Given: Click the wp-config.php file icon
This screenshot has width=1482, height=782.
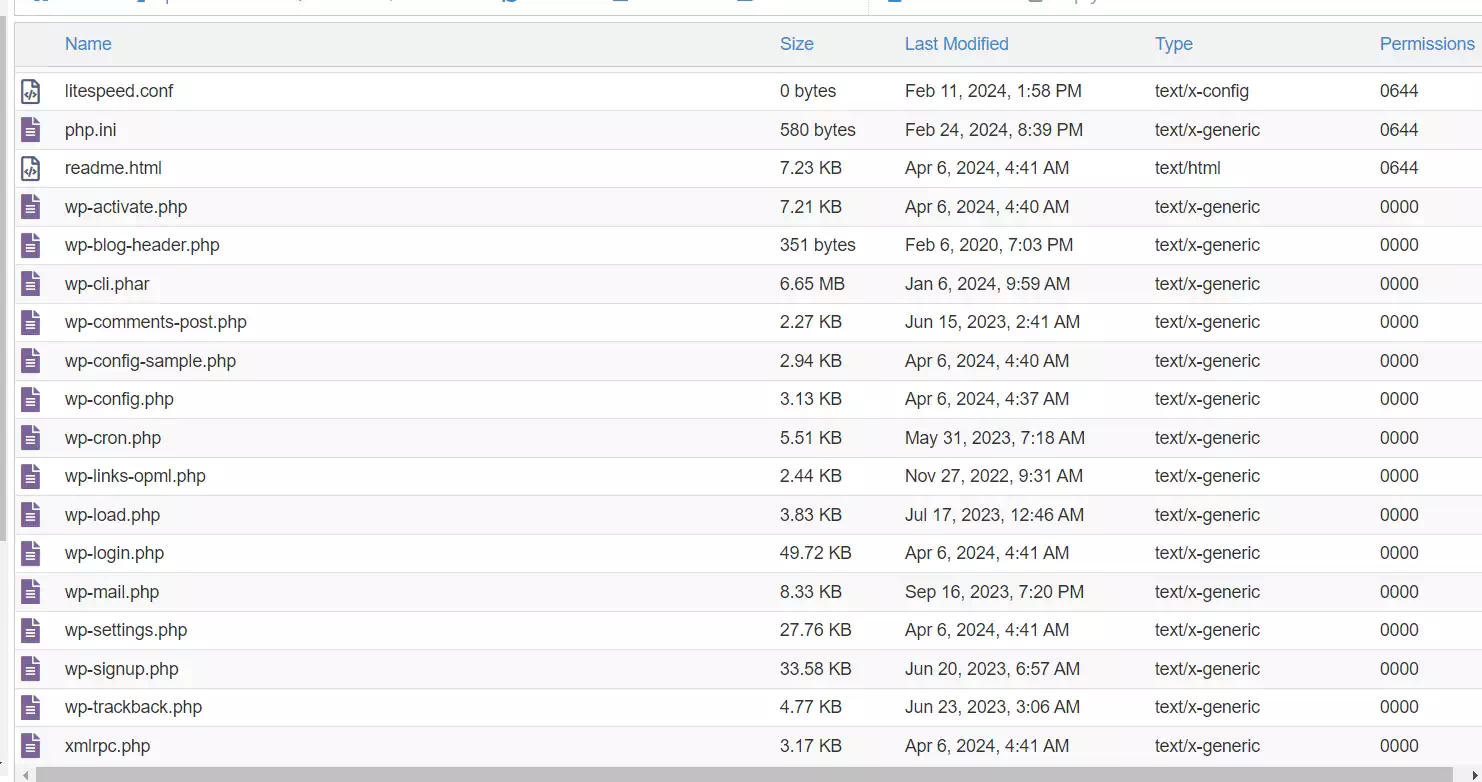Looking at the screenshot, I should tap(31, 399).
